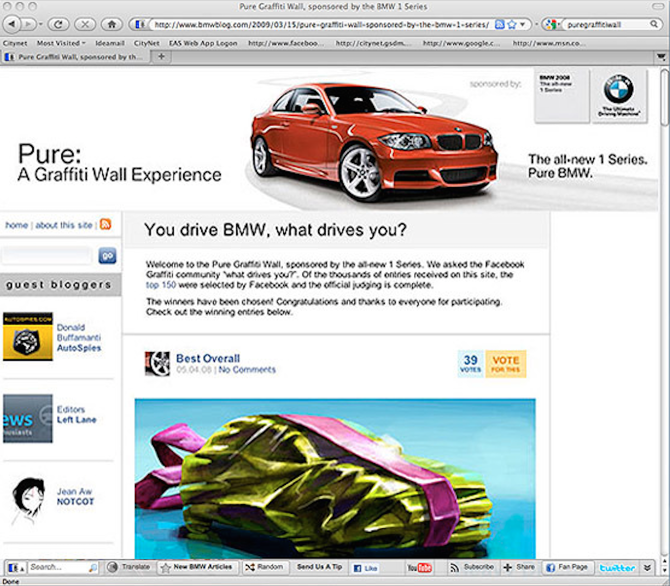Select the Pure Graffiti Wall tab
Screen dimensions: 670x586
click(x=76, y=57)
